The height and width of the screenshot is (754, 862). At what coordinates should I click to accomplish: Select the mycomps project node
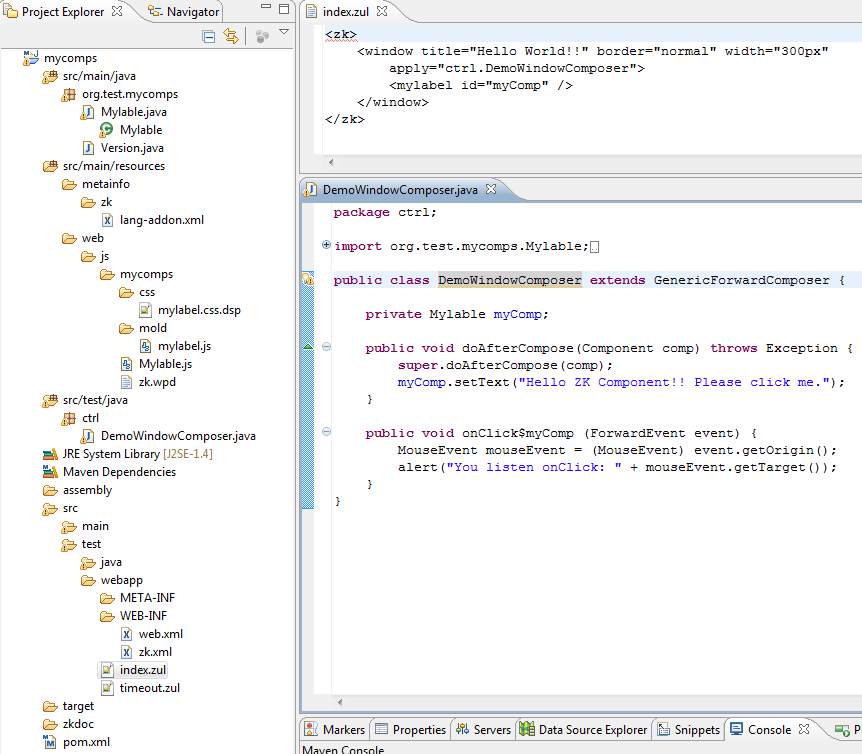coord(70,58)
